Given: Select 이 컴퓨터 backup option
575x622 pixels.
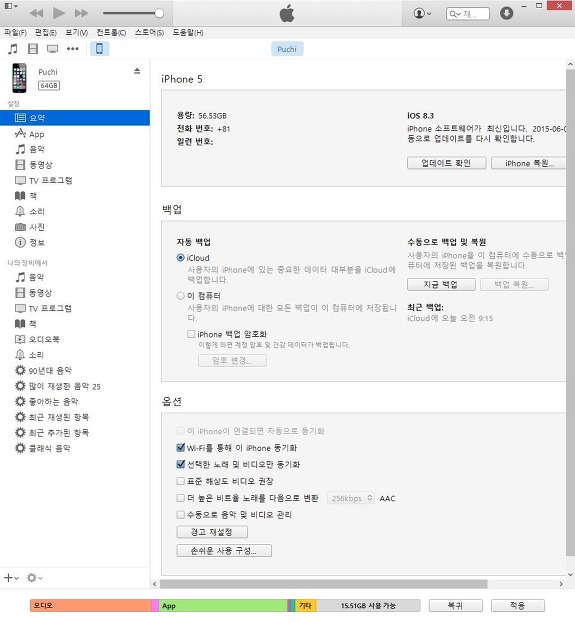Looking at the screenshot, I should 180,296.
